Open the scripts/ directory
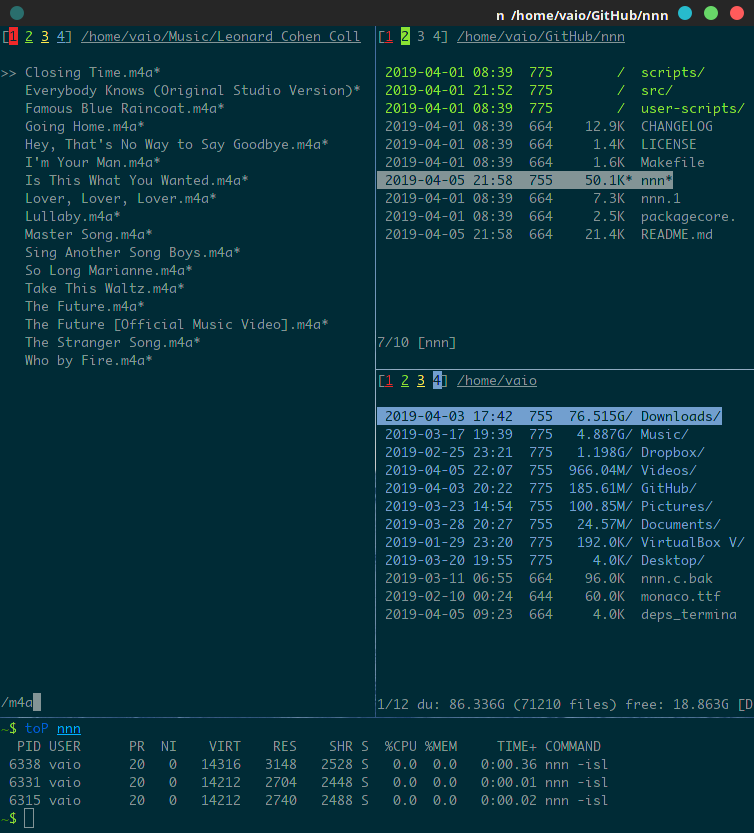The image size is (754, 833). coord(673,72)
